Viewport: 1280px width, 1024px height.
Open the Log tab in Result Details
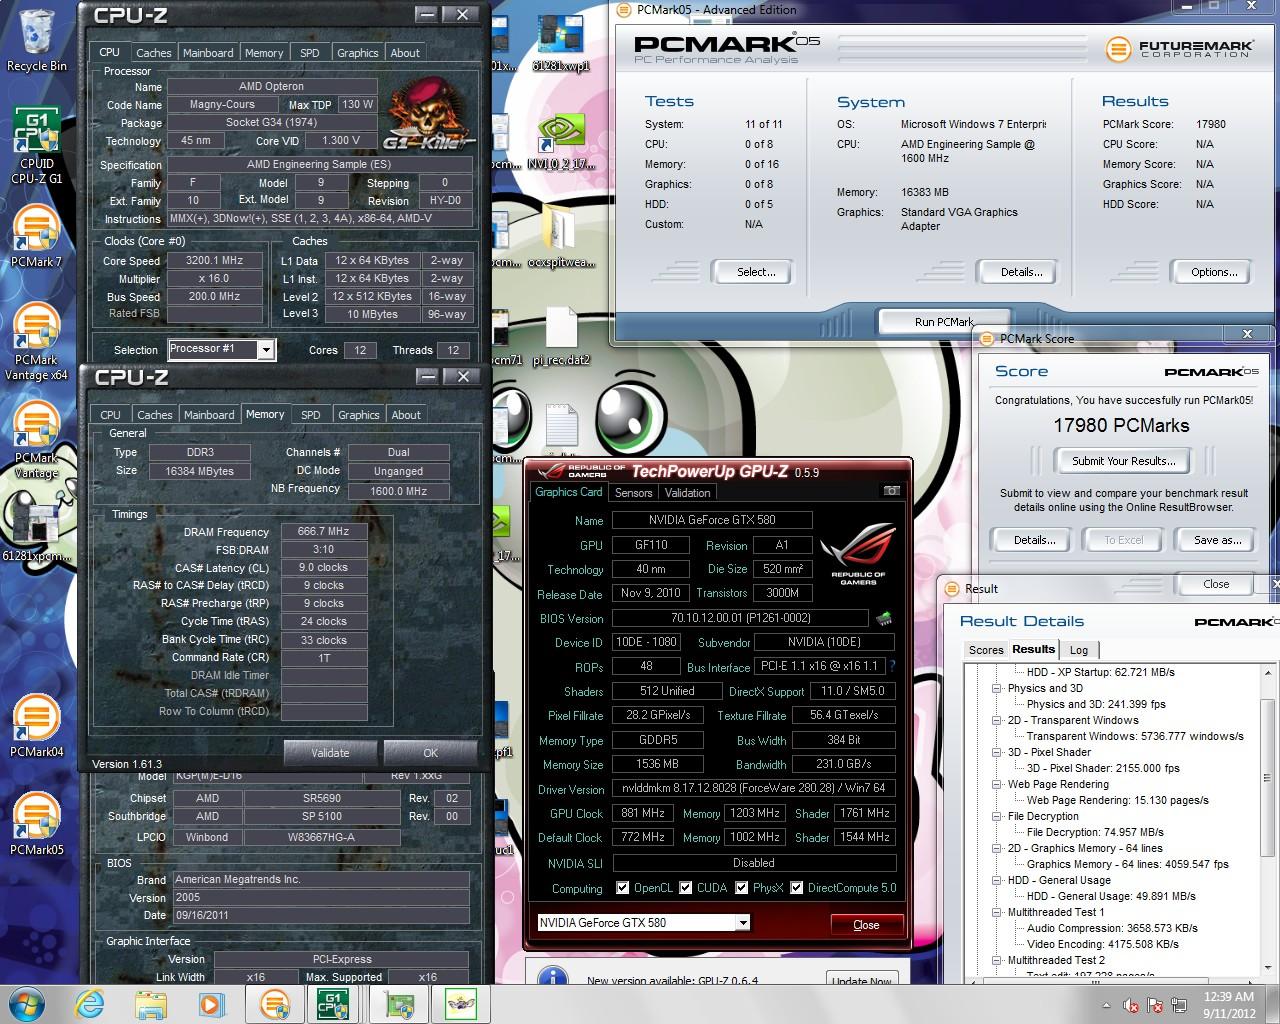(1079, 650)
